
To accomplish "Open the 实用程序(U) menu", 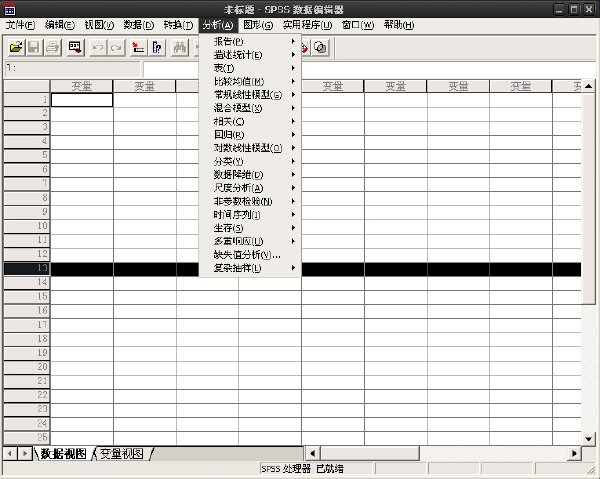I will coord(307,25).
